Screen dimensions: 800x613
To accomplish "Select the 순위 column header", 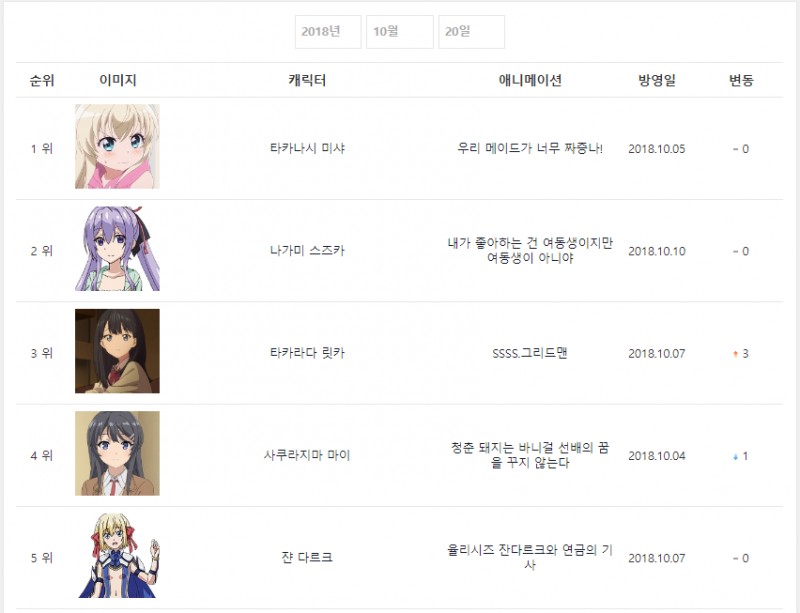I will pos(42,80).
